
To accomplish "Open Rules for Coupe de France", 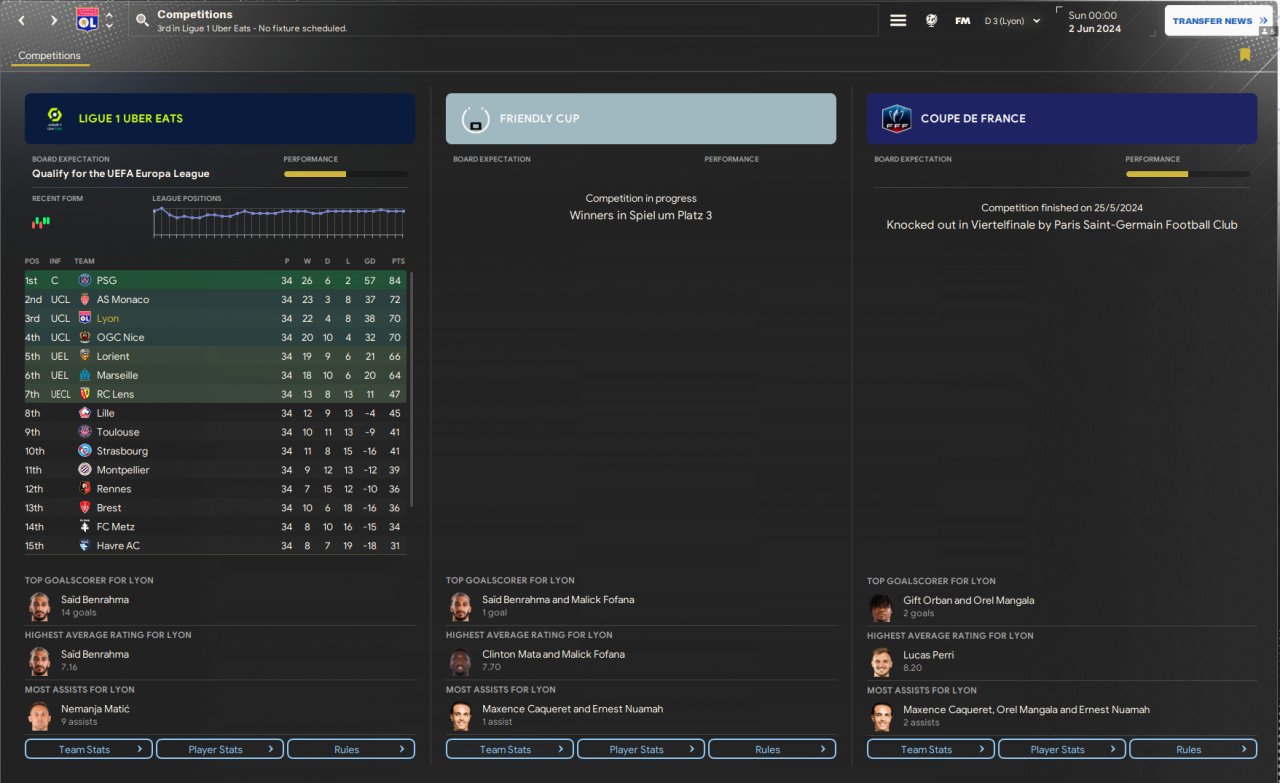I will (1193, 749).
